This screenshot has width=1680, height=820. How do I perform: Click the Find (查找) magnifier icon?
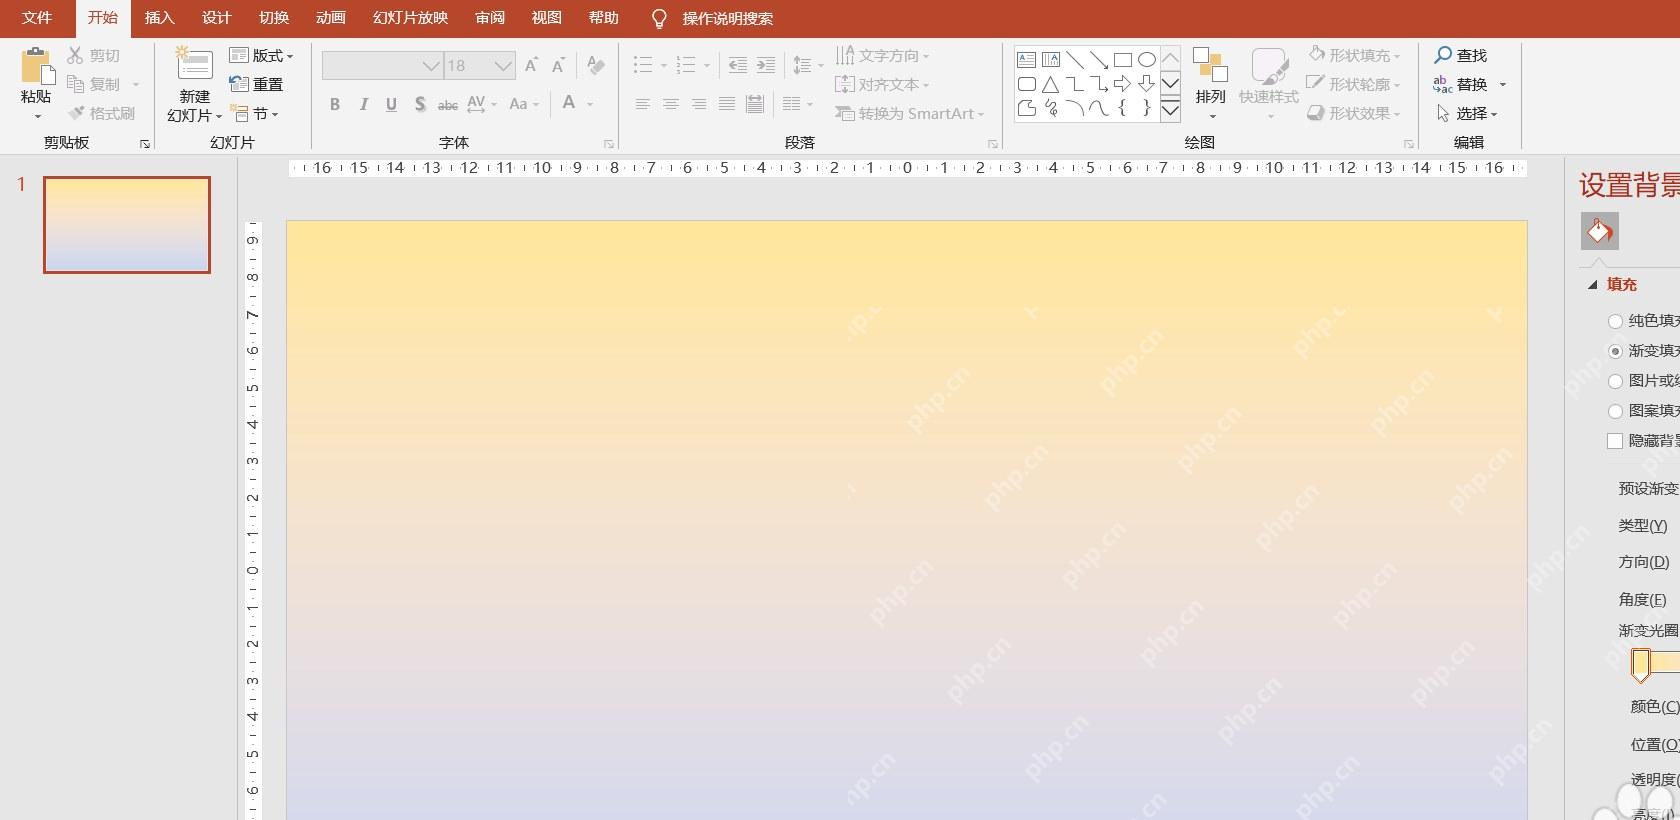(x=1443, y=55)
